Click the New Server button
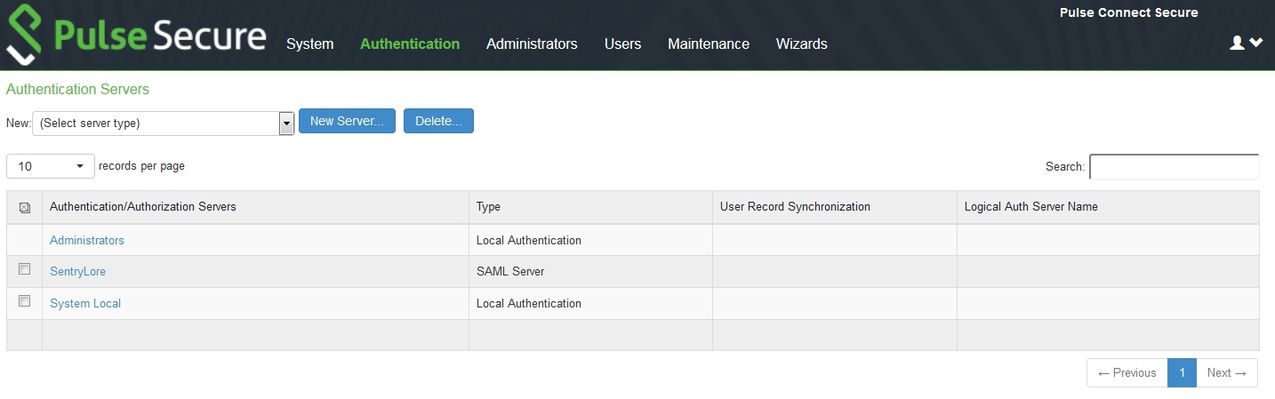The width and height of the screenshot is (1275, 399). pyautogui.click(x=347, y=121)
